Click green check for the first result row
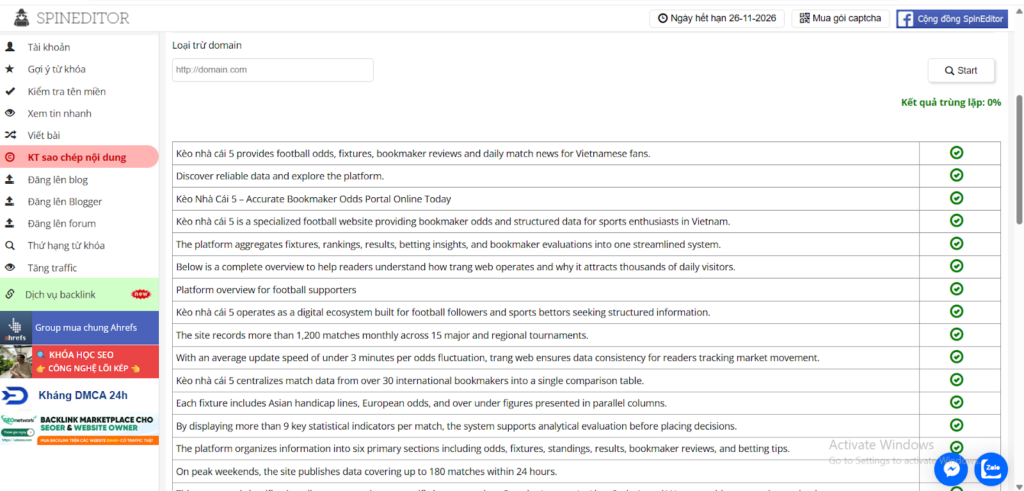The height and width of the screenshot is (491, 1024). pos(956,153)
